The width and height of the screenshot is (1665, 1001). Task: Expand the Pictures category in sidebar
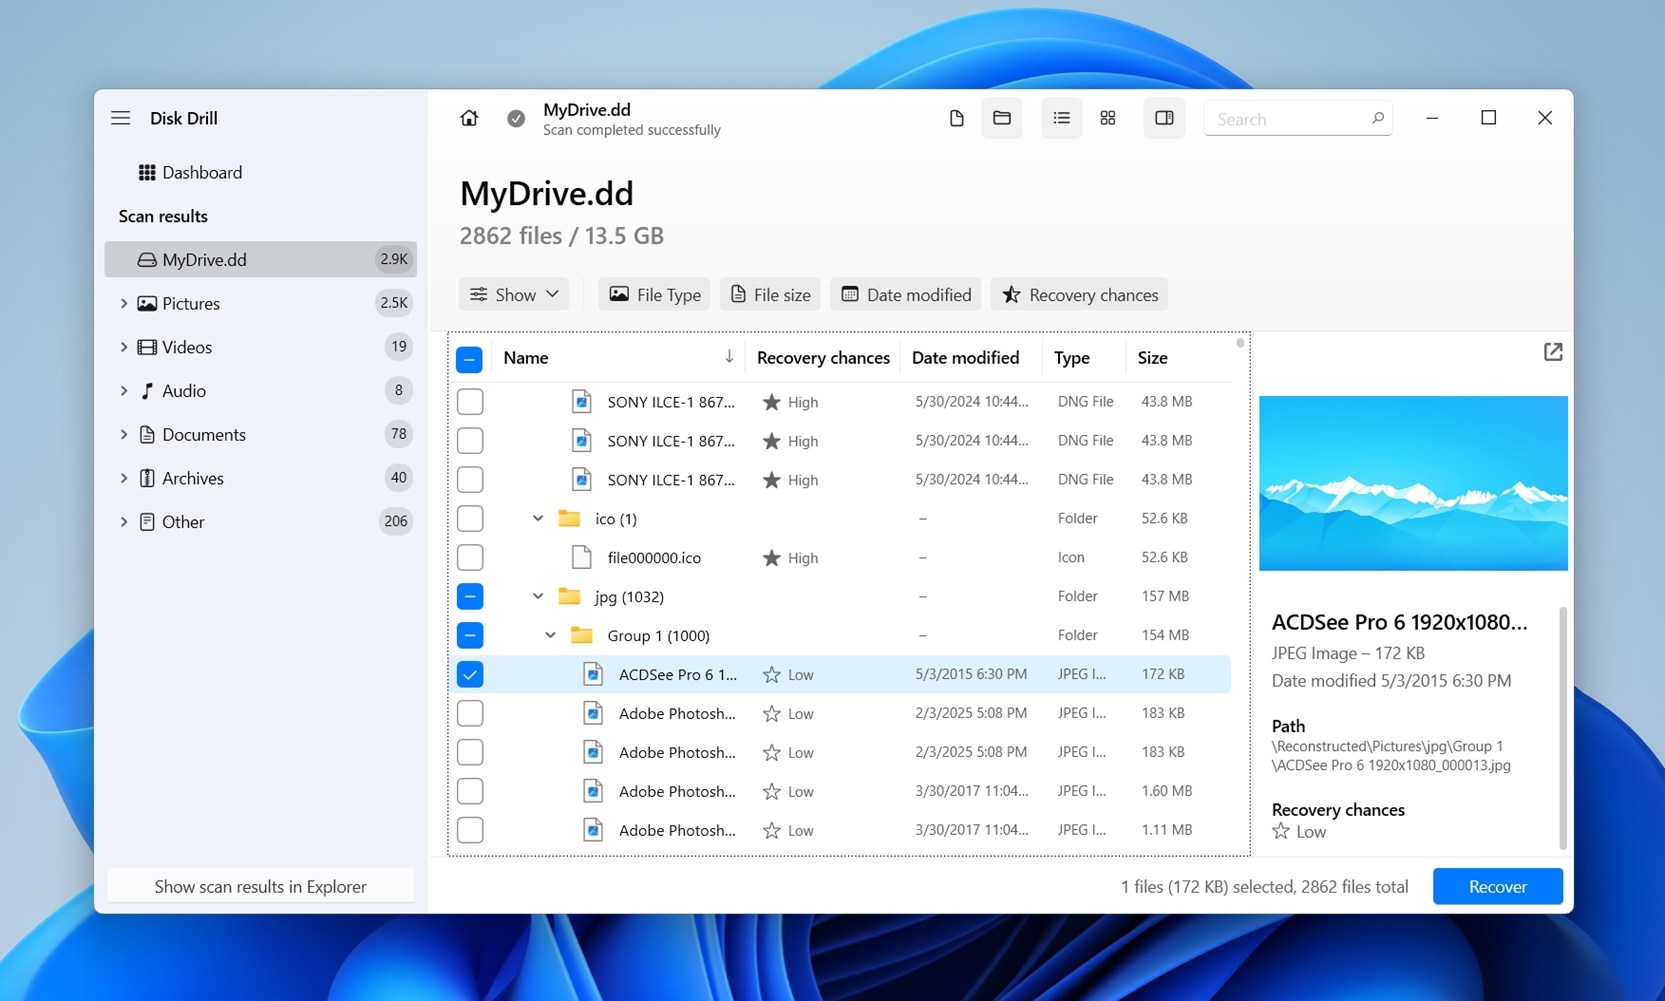click(124, 303)
